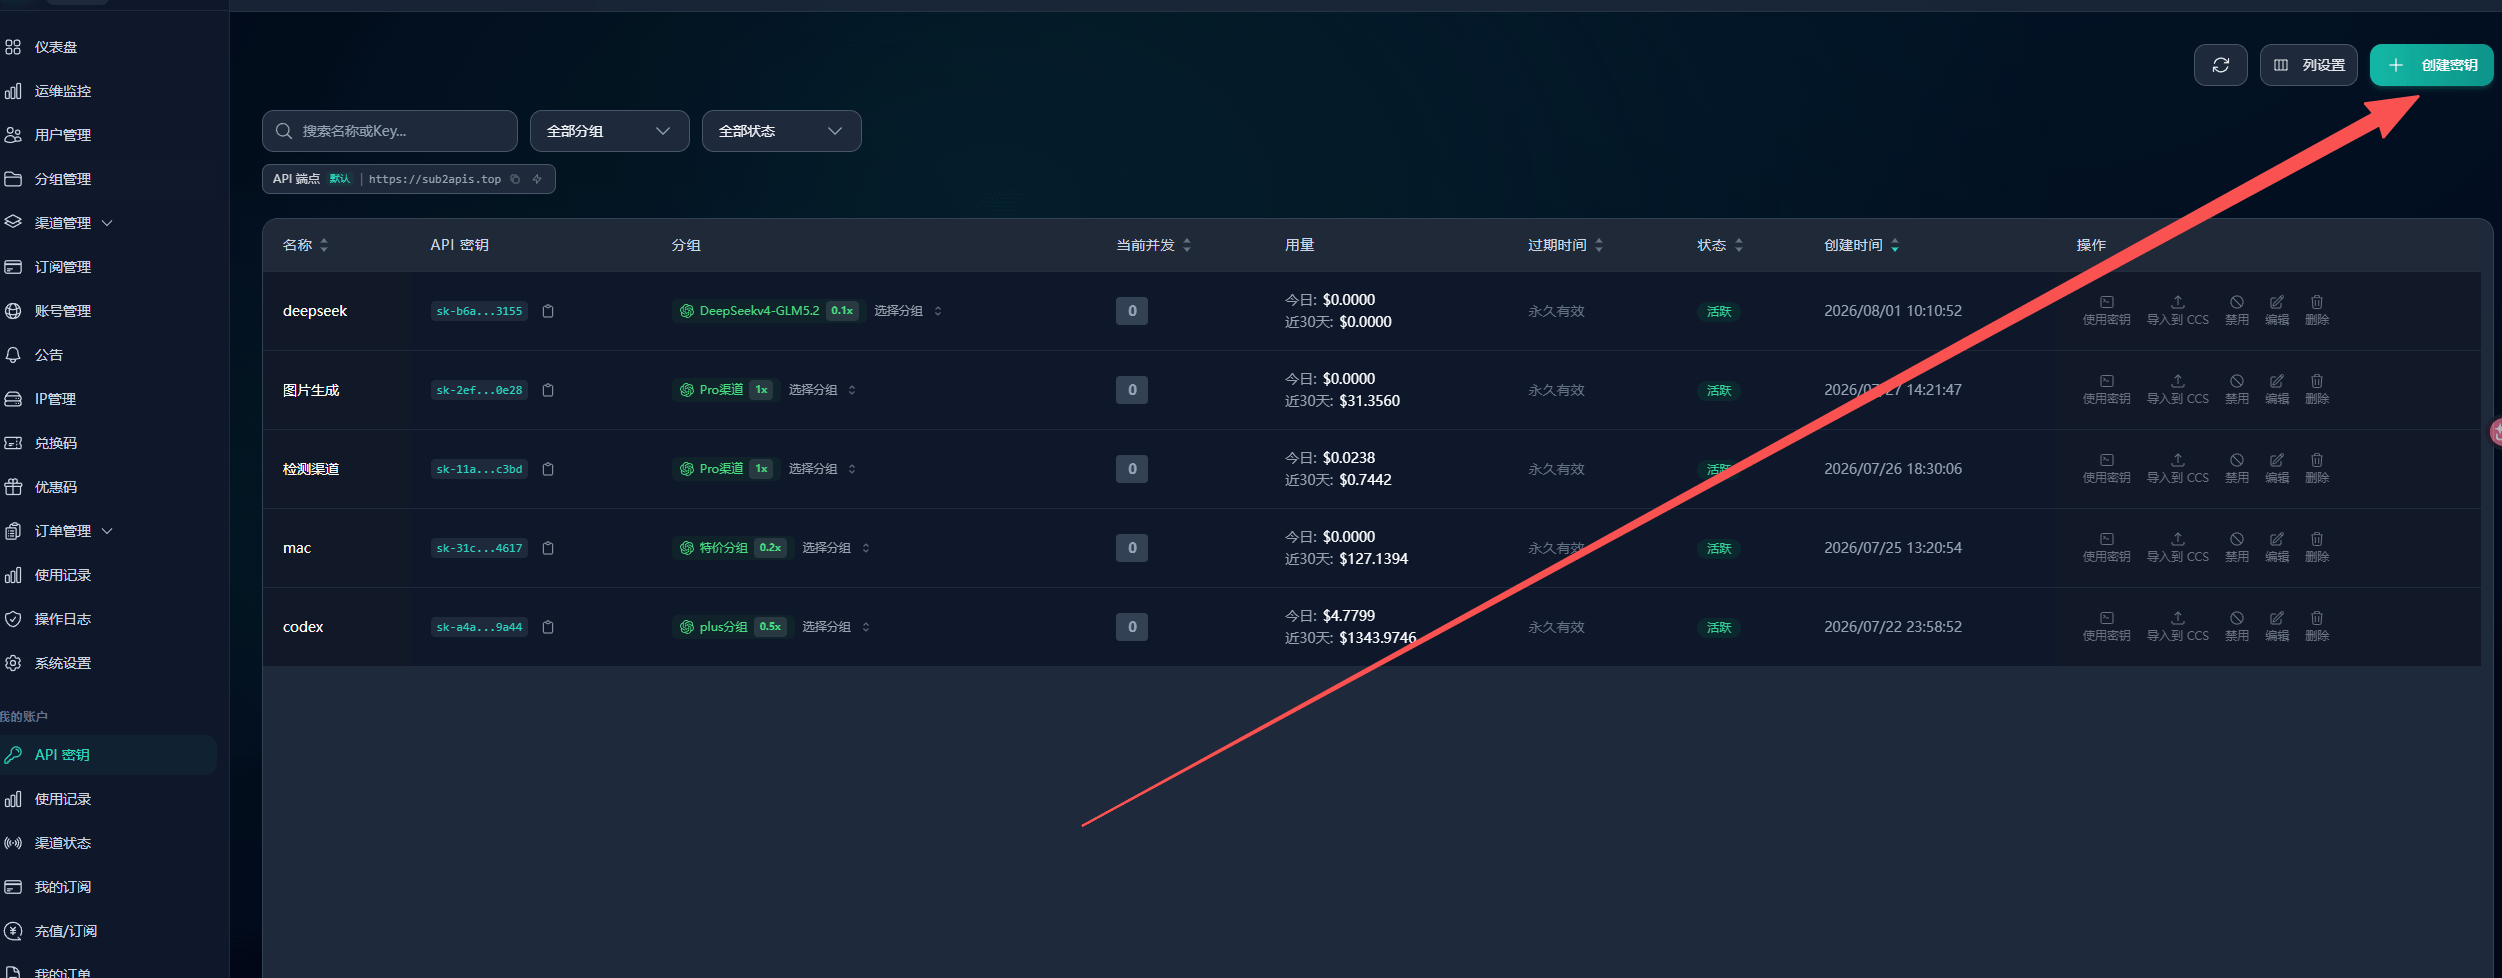
Task: Copy the API endpoint URL
Action: tap(515, 179)
